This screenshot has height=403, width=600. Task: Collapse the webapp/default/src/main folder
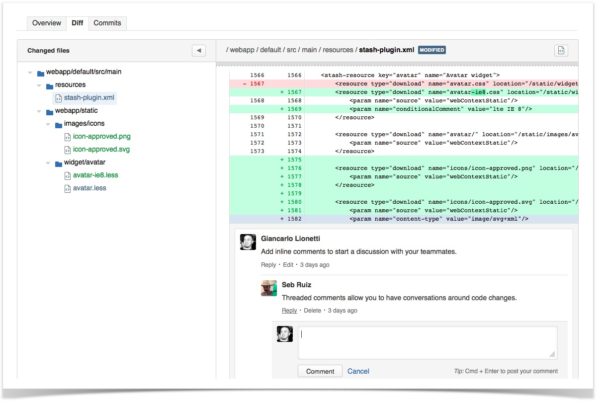point(30,73)
